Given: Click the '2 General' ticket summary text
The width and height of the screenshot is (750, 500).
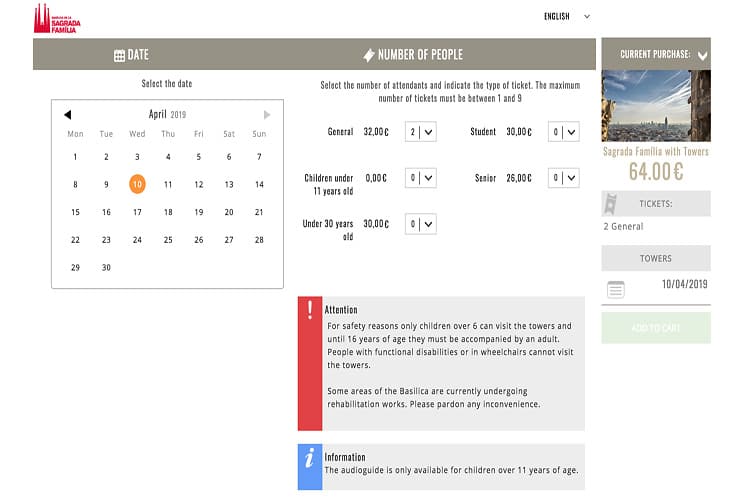Looking at the screenshot, I should (x=623, y=227).
